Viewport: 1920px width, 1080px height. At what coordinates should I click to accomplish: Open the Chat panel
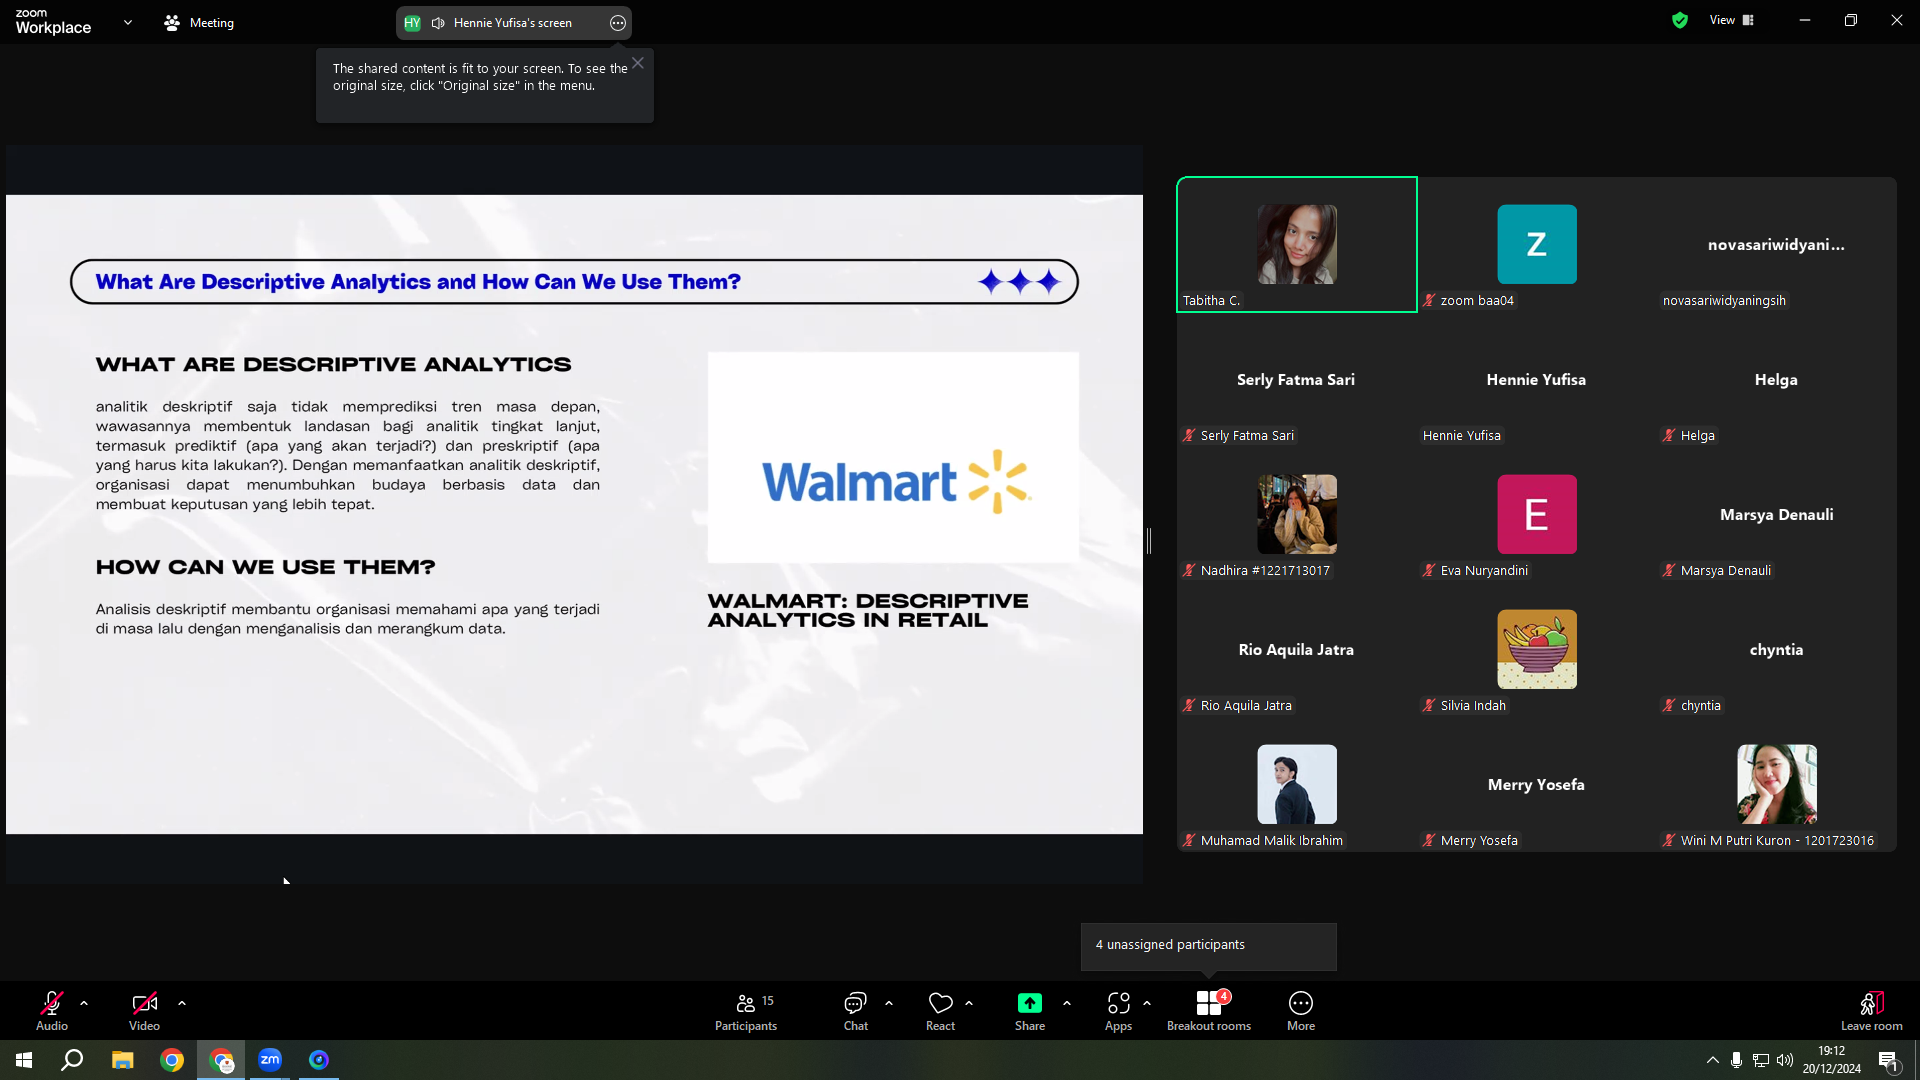tap(856, 1010)
